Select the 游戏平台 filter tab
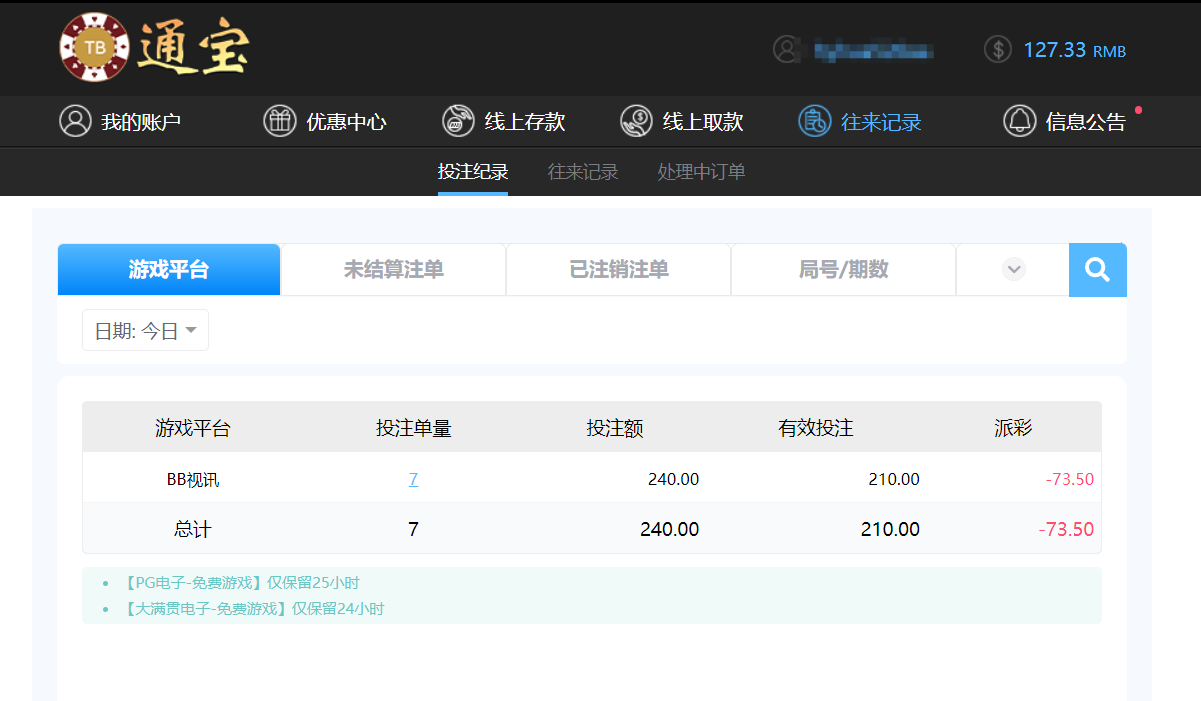 pyautogui.click(x=168, y=269)
